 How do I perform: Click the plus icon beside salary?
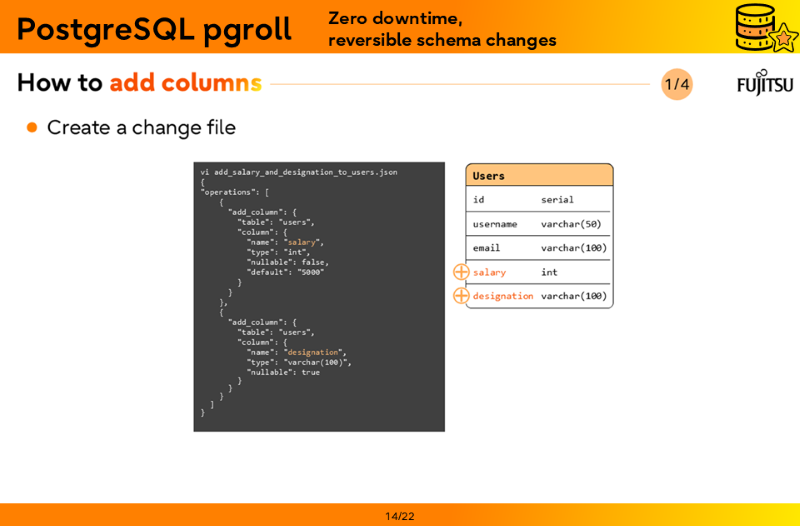point(461,272)
